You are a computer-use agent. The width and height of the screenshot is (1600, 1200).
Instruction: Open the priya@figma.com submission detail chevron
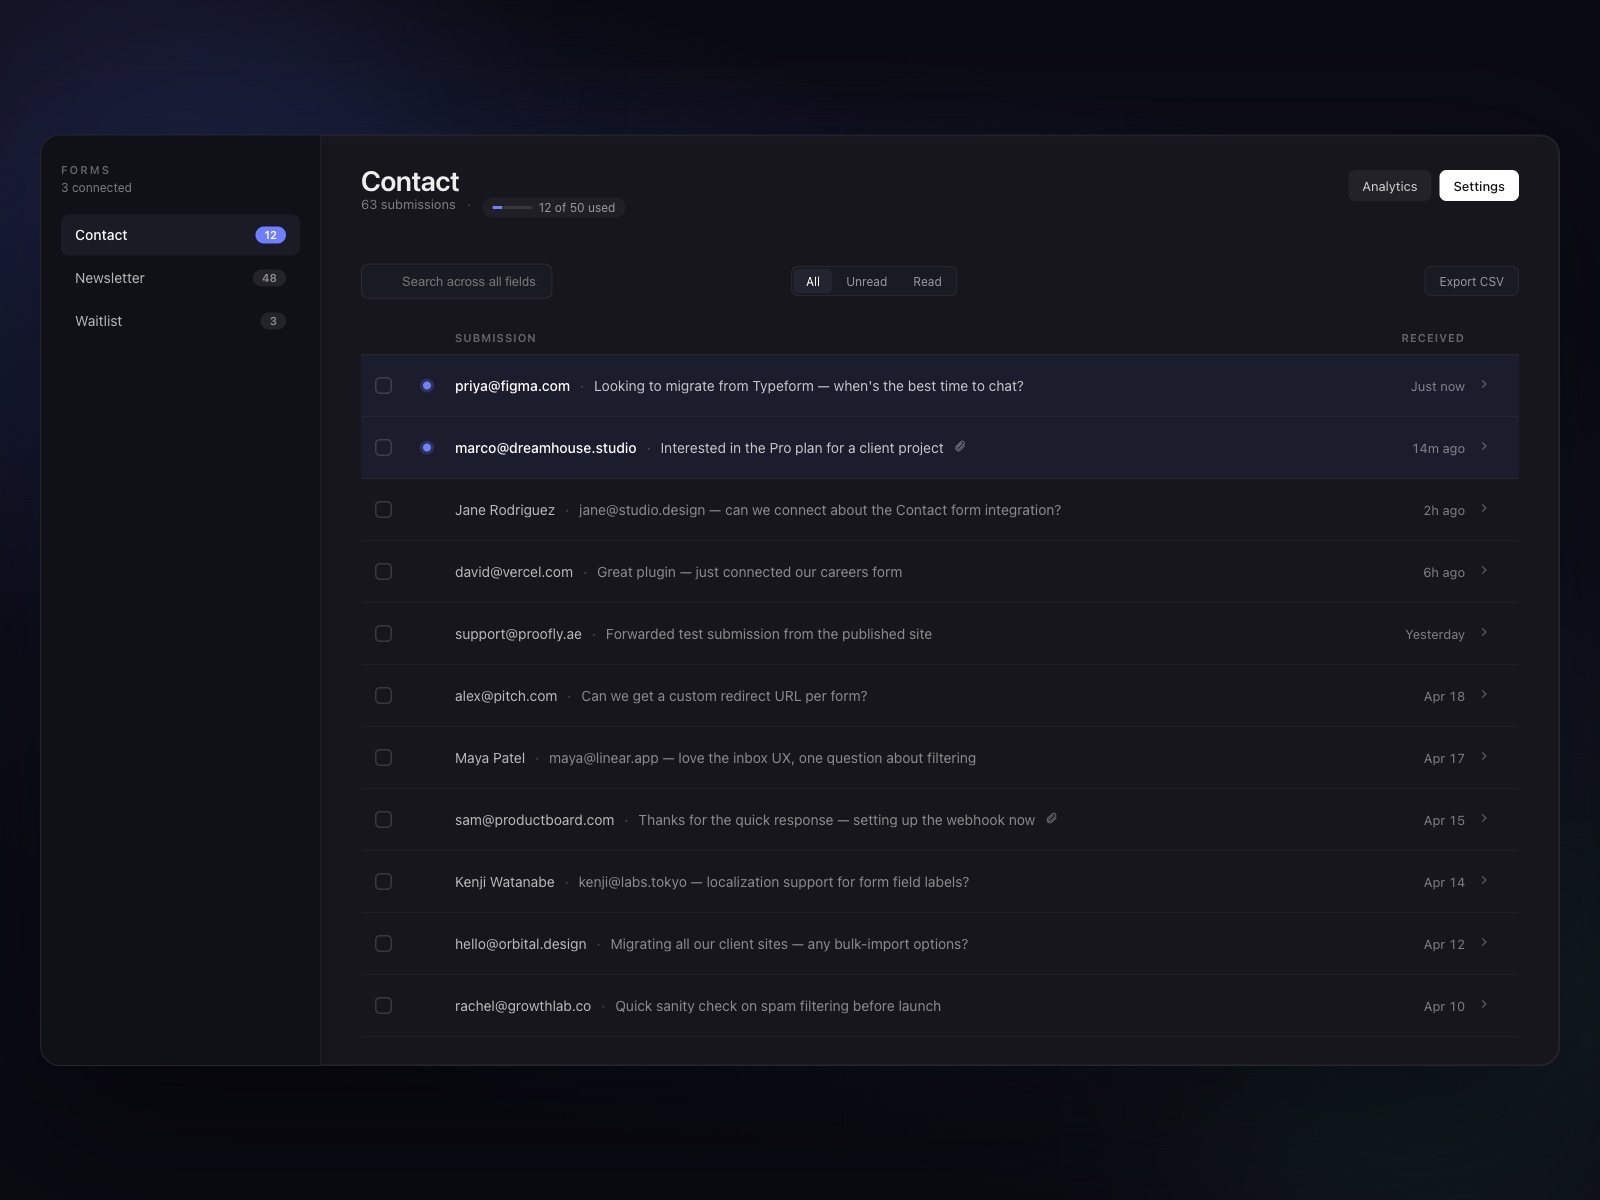(1484, 385)
